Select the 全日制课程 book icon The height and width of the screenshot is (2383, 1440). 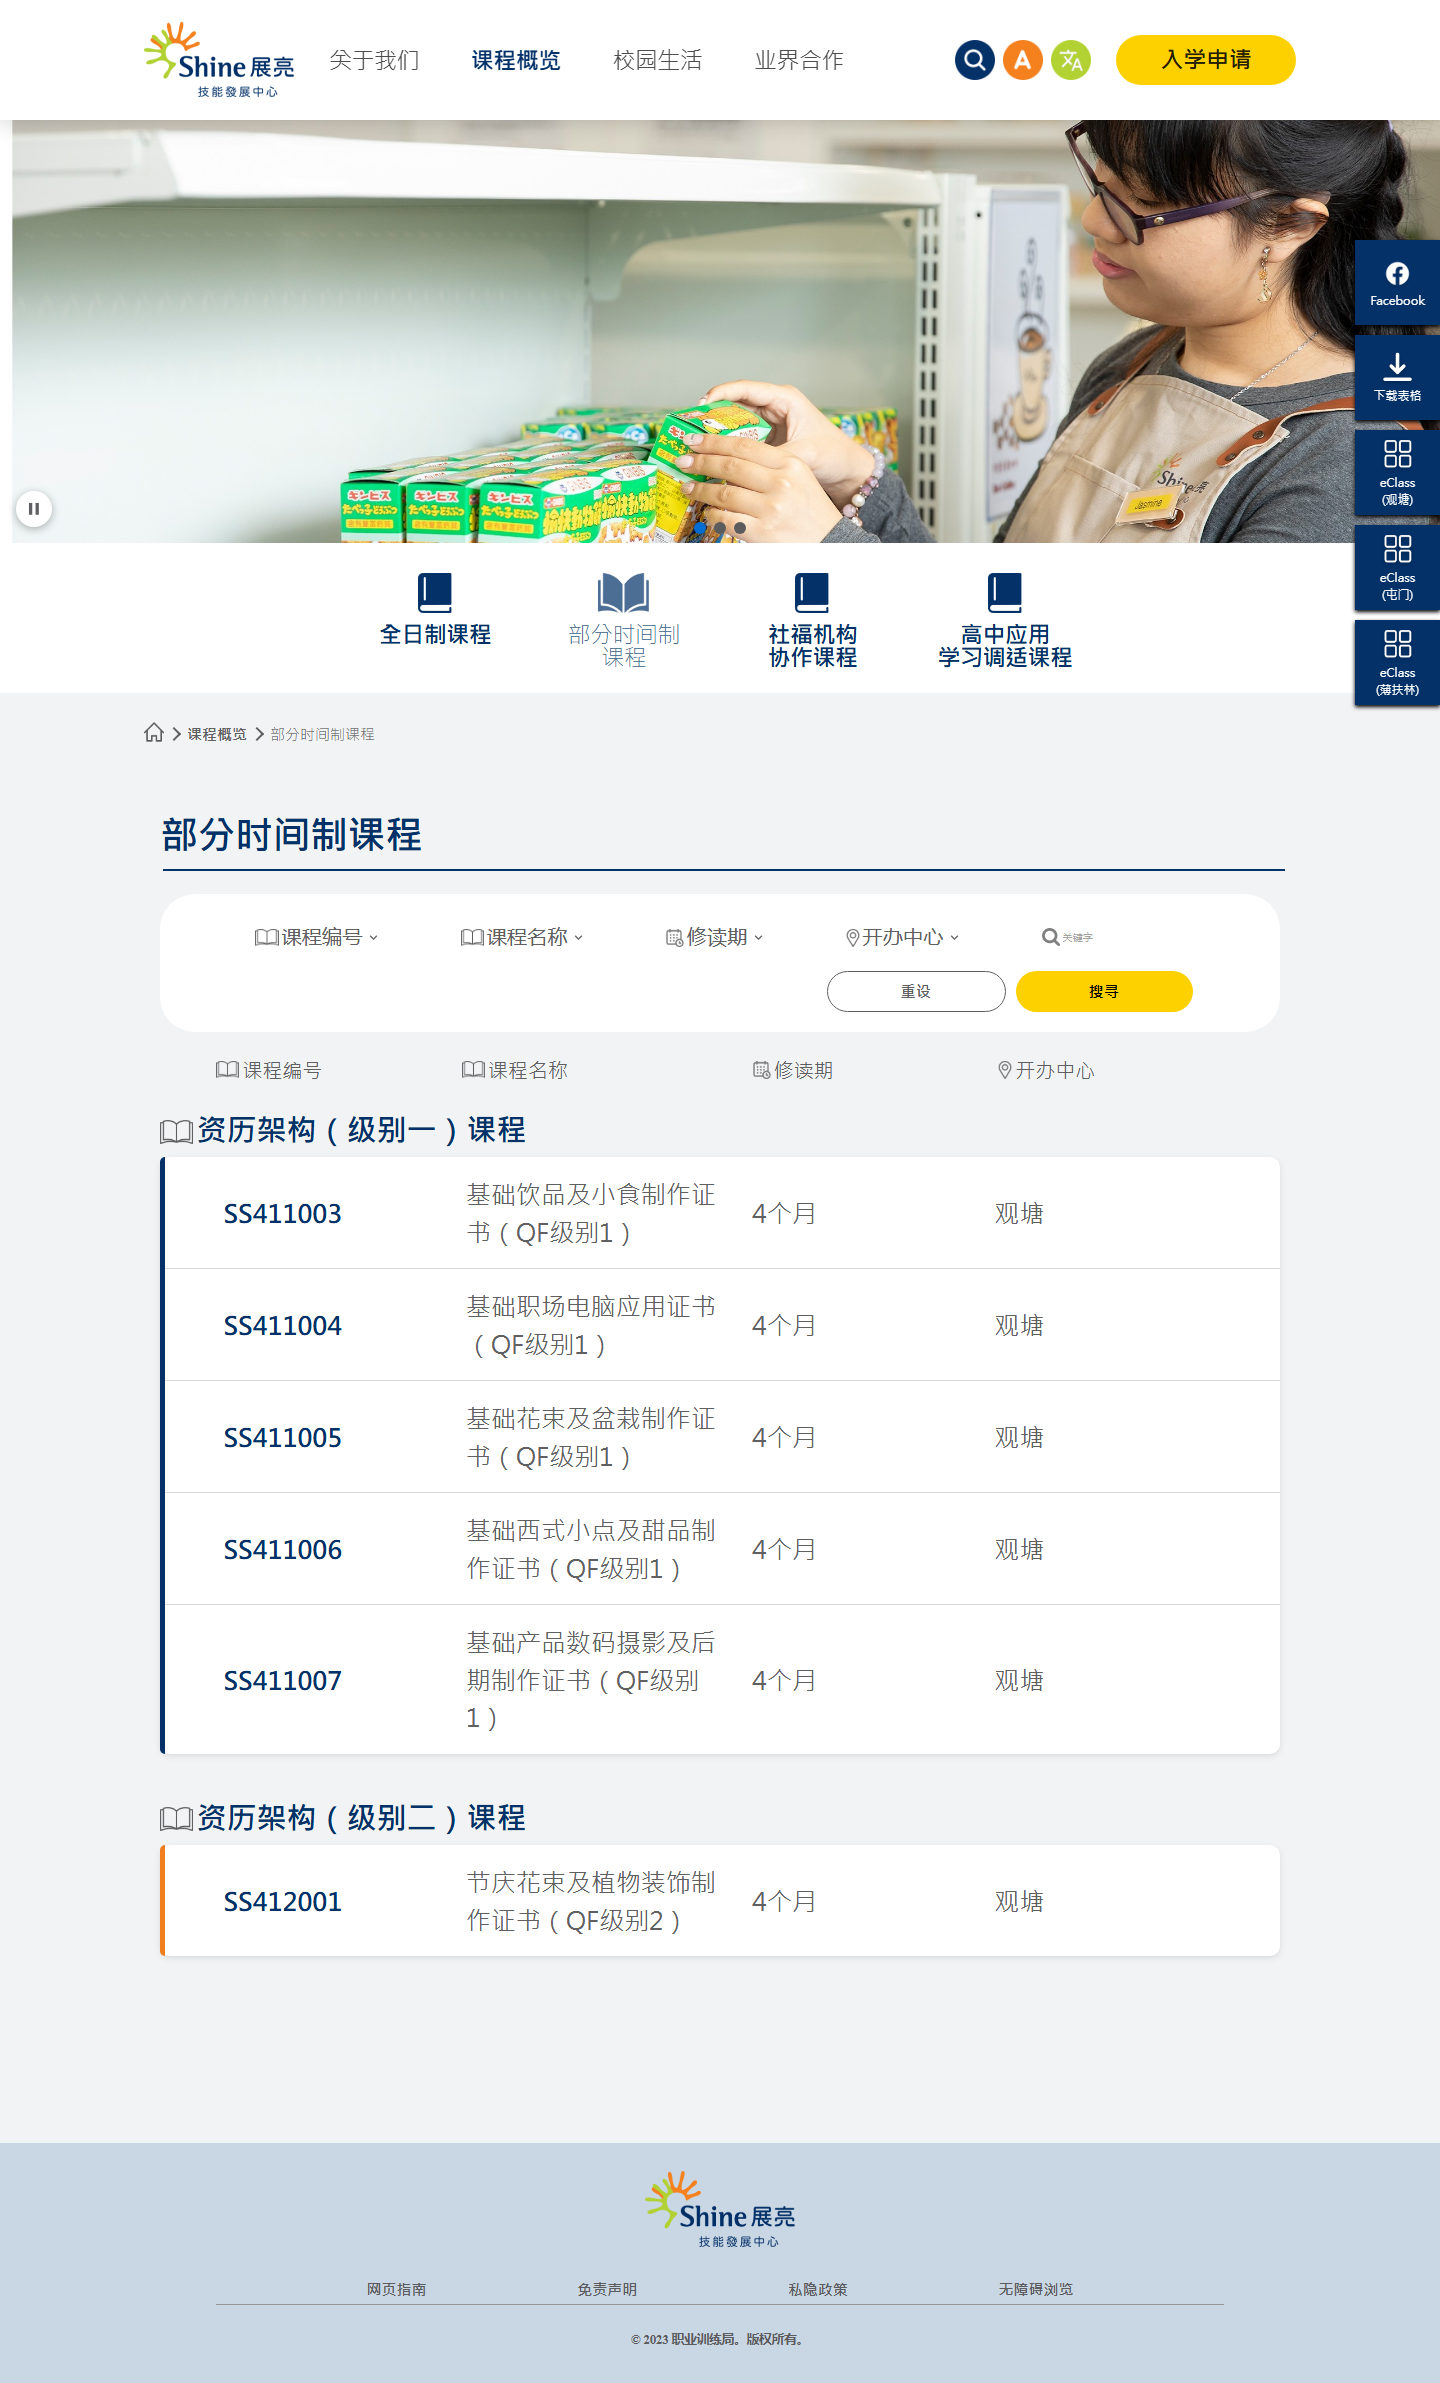(x=435, y=592)
